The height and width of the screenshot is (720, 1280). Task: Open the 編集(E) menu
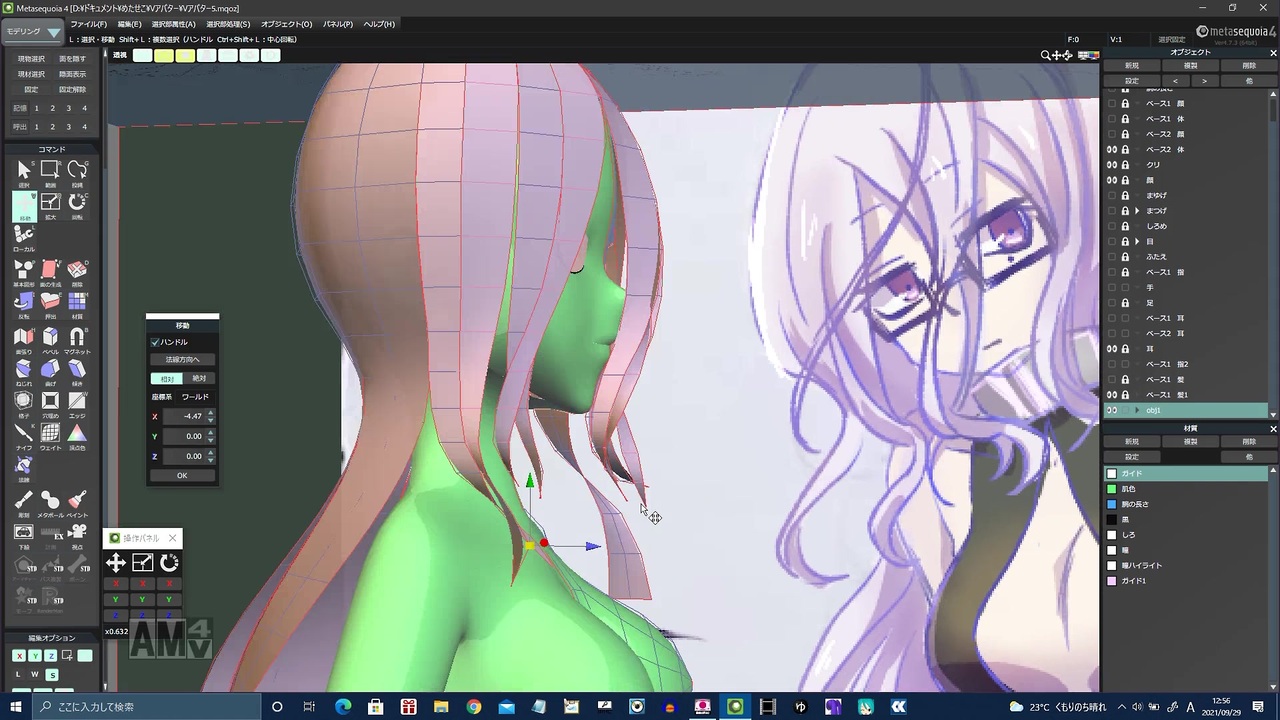point(129,24)
